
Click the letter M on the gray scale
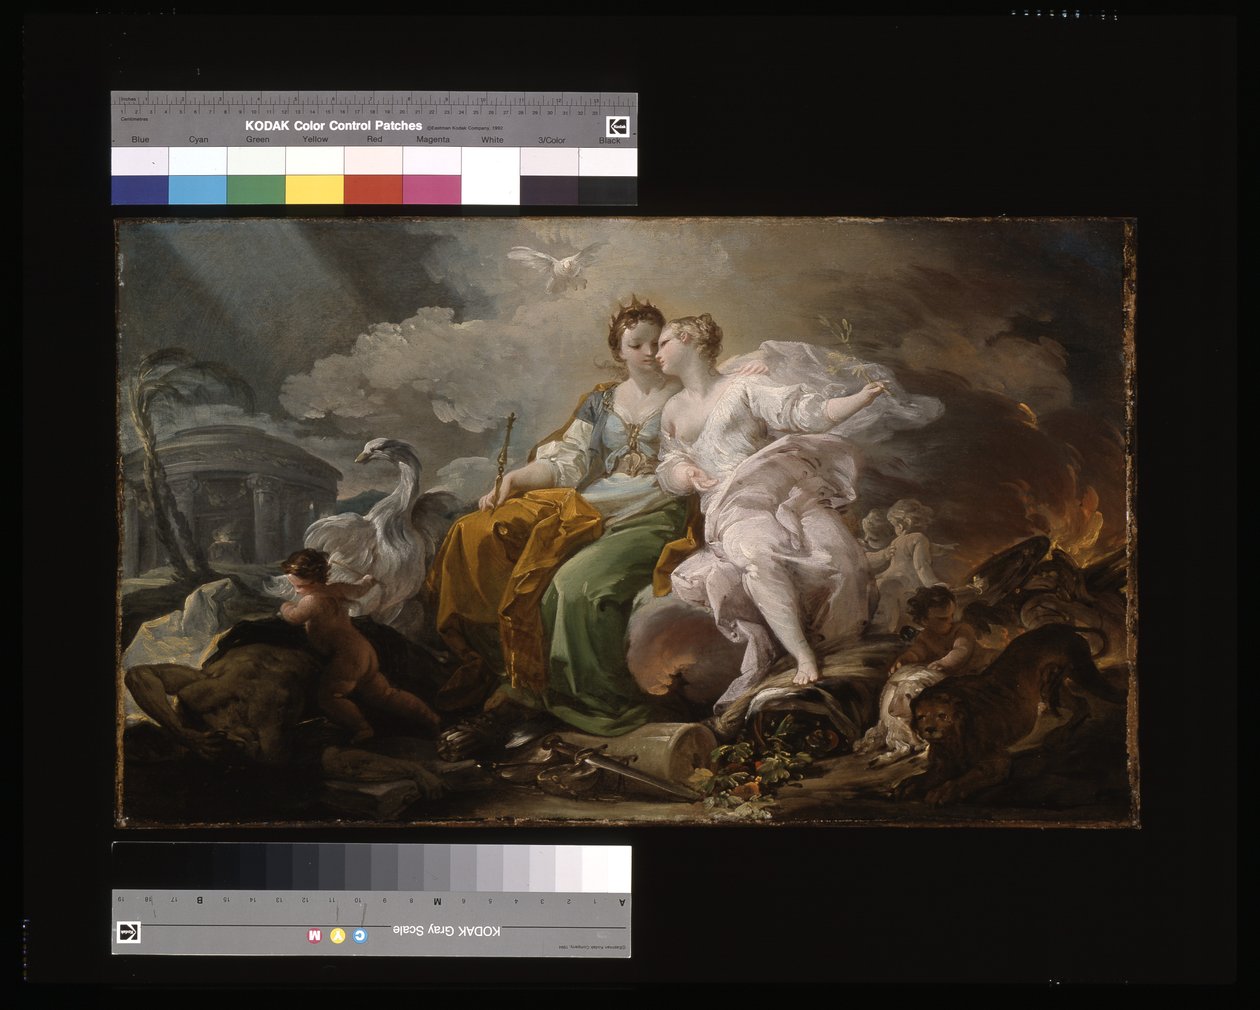(x=437, y=901)
